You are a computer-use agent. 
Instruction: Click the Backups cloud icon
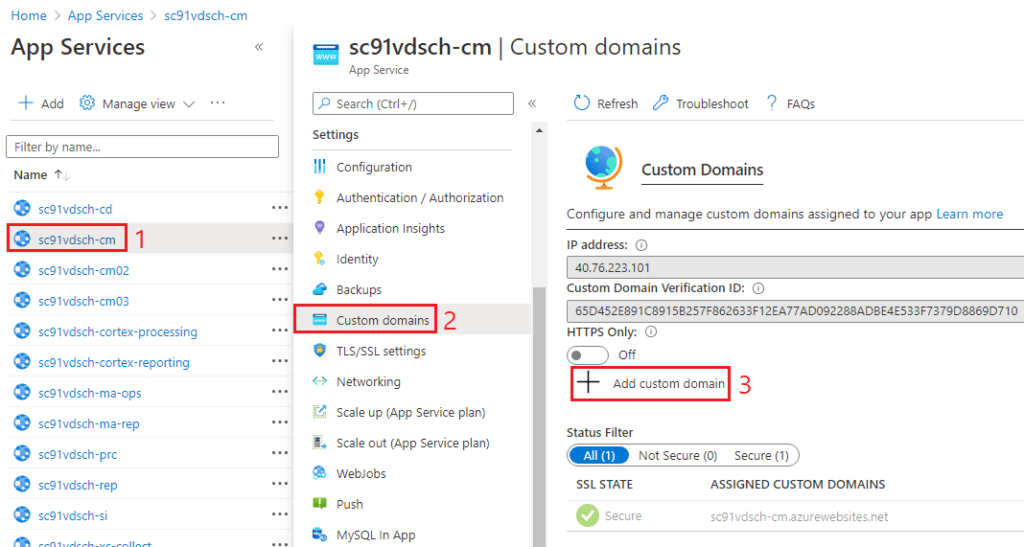(x=319, y=289)
